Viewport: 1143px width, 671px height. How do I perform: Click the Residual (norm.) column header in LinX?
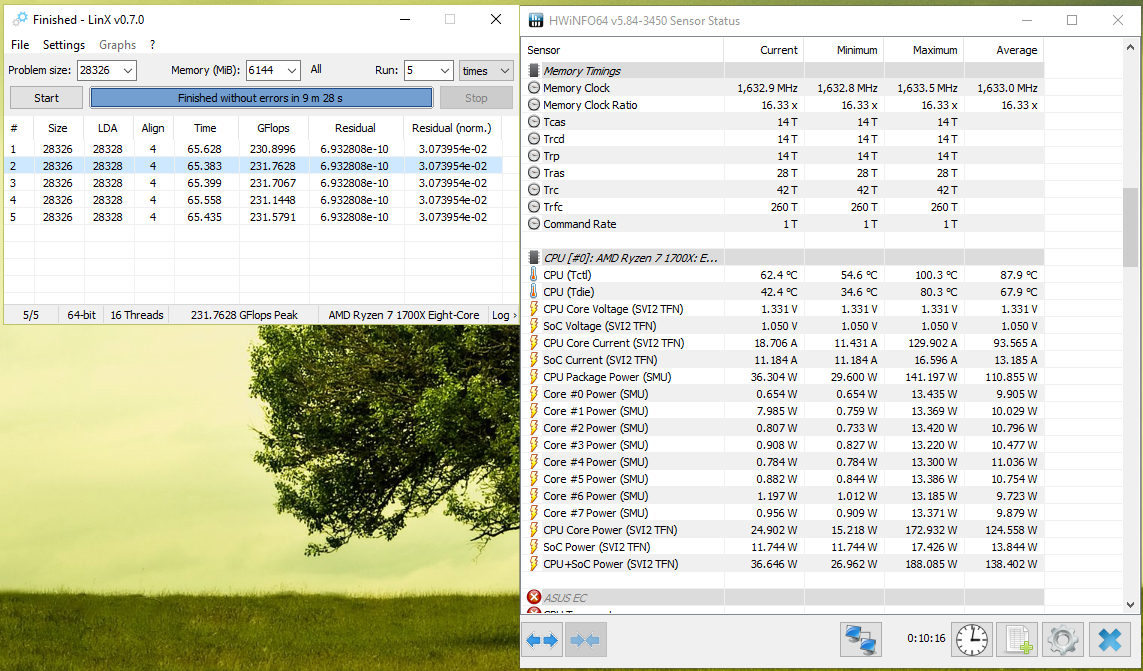click(x=452, y=128)
